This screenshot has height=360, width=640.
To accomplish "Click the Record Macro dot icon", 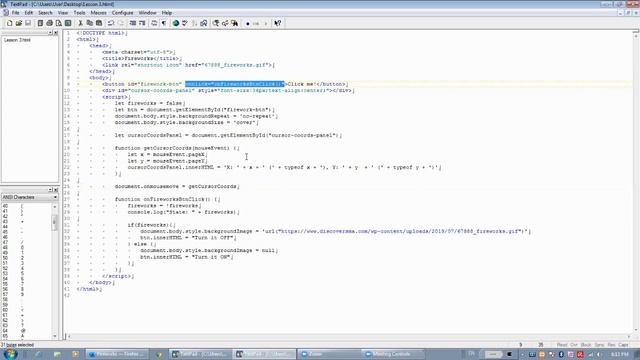I will point(247,24).
